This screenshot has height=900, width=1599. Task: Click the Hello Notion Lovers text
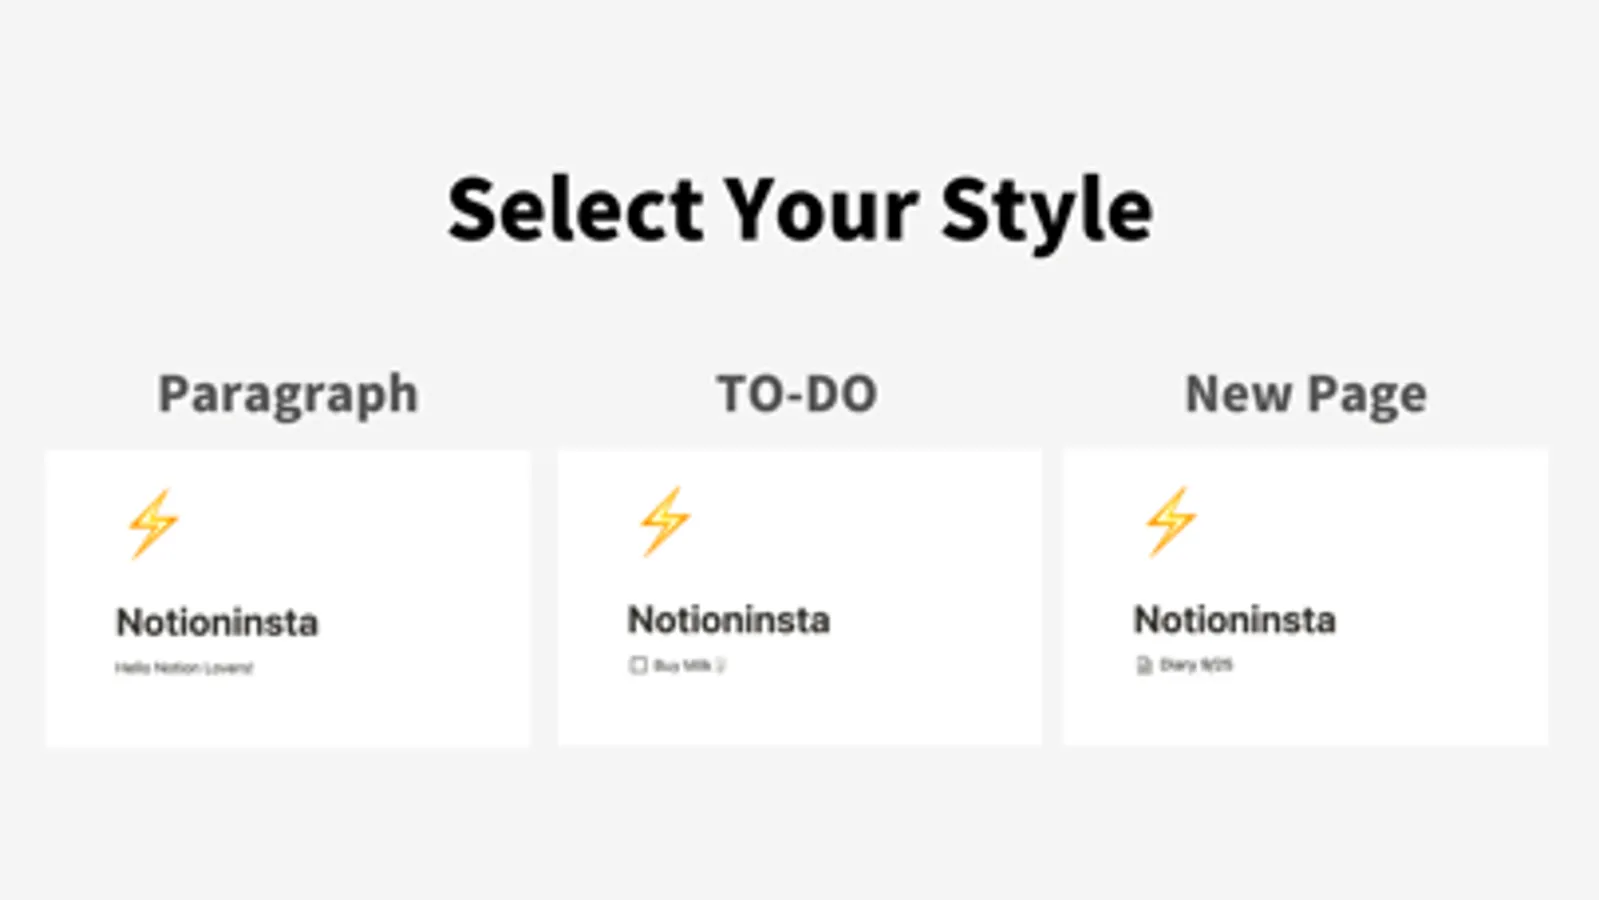[x=184, y=668]
